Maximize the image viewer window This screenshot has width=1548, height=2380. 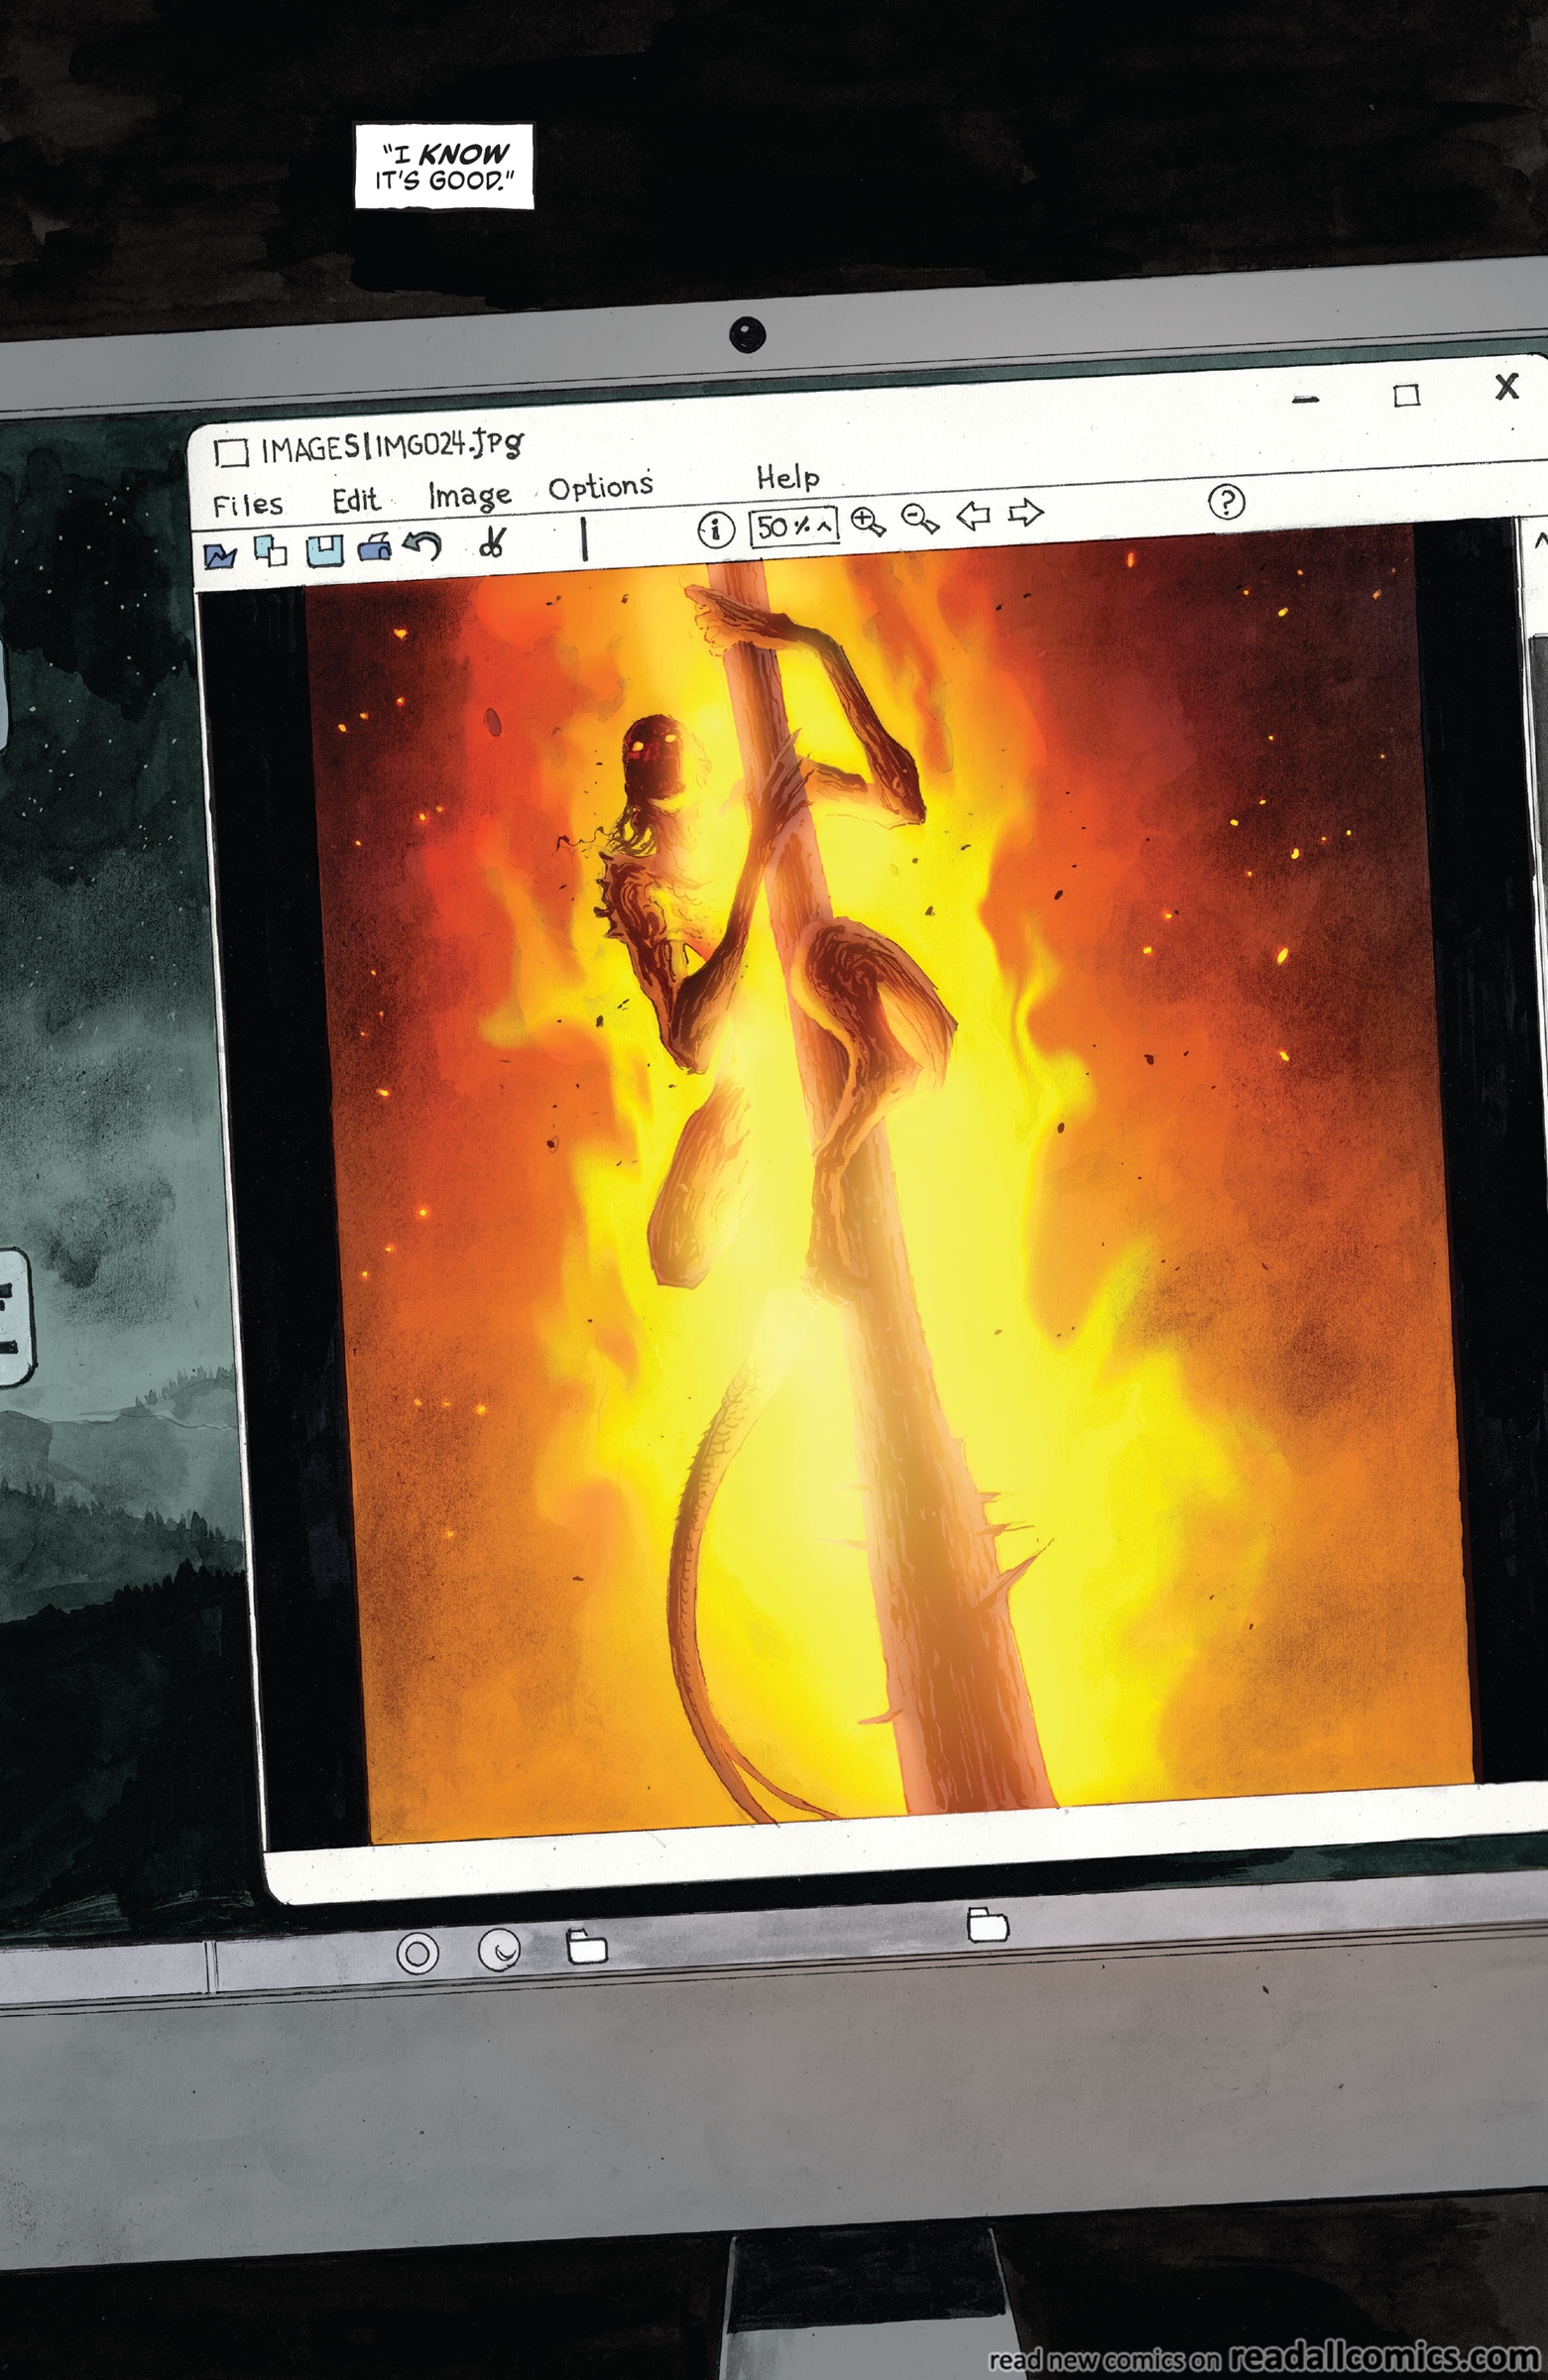pos(1407,396)
